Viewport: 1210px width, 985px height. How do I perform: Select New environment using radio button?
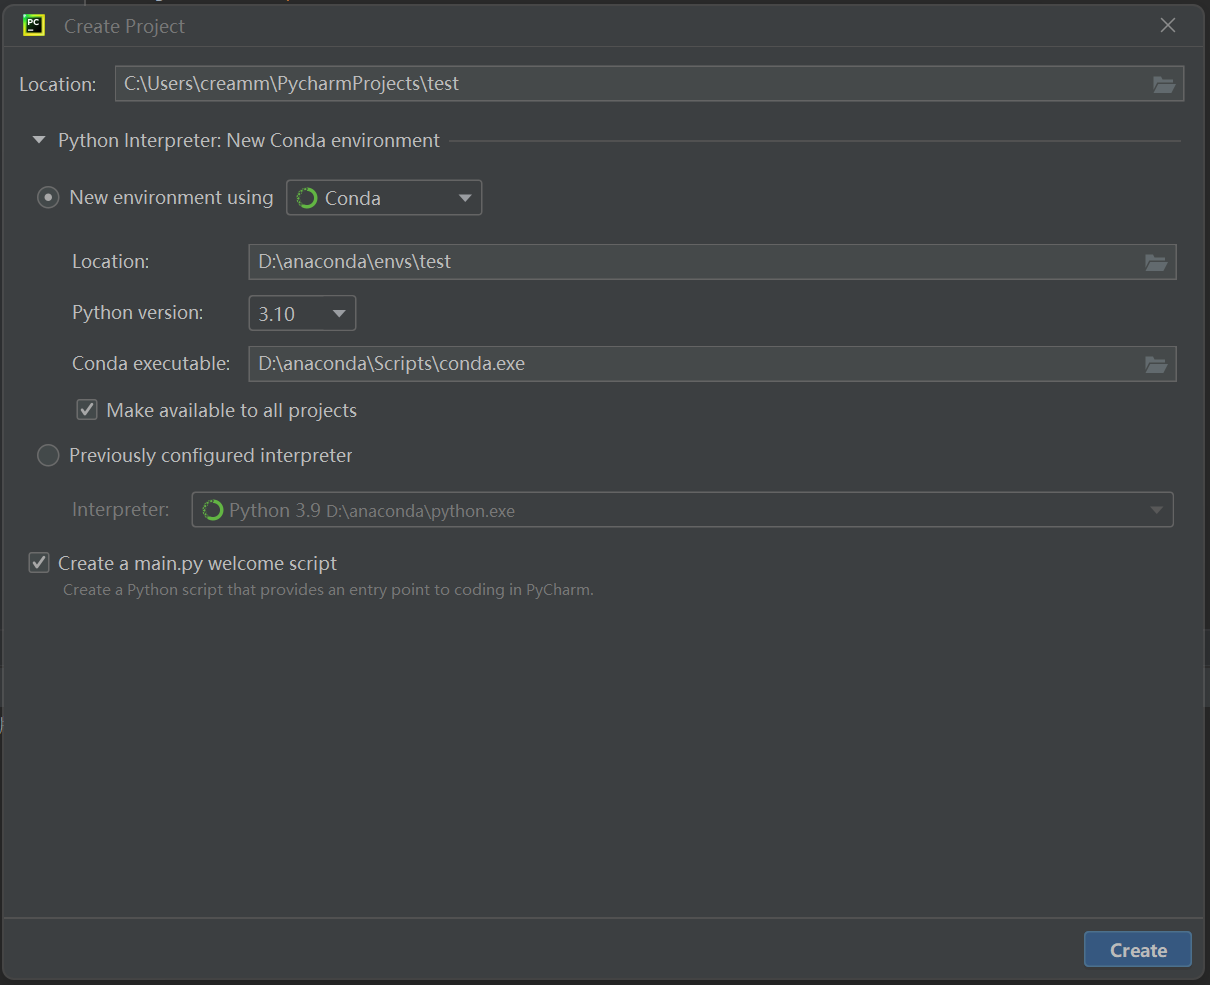coord(48,198)
